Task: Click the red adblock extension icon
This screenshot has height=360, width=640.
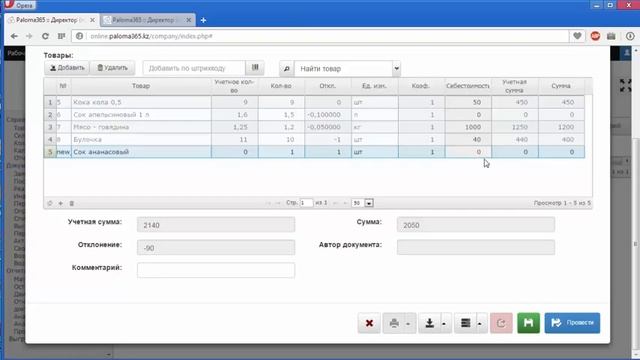Action: pos(595,36)
